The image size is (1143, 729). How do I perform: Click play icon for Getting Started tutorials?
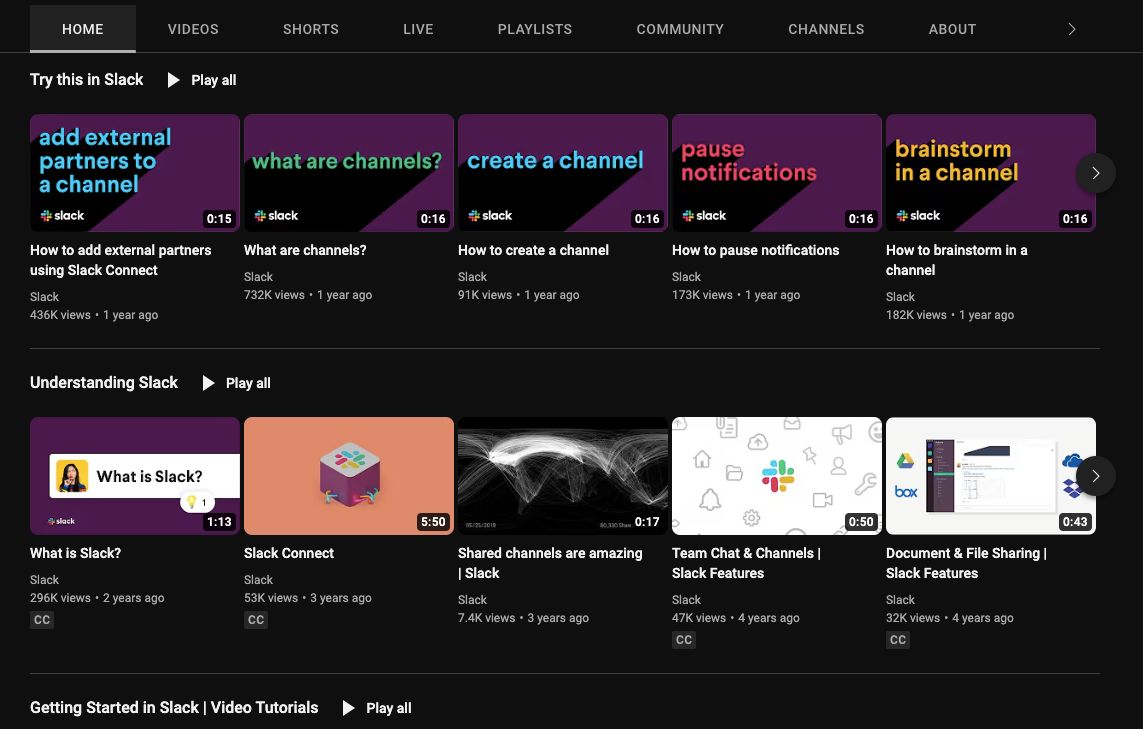[x=349, y=708]
